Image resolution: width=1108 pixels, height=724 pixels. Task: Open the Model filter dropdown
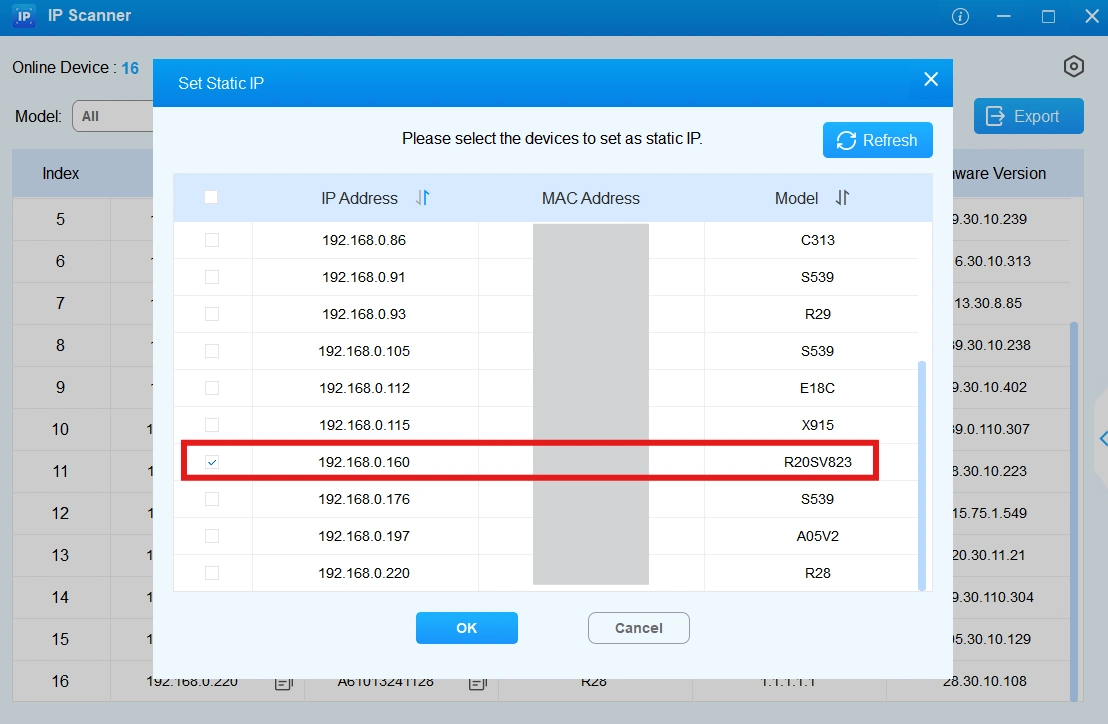click(x=112, y=116)
